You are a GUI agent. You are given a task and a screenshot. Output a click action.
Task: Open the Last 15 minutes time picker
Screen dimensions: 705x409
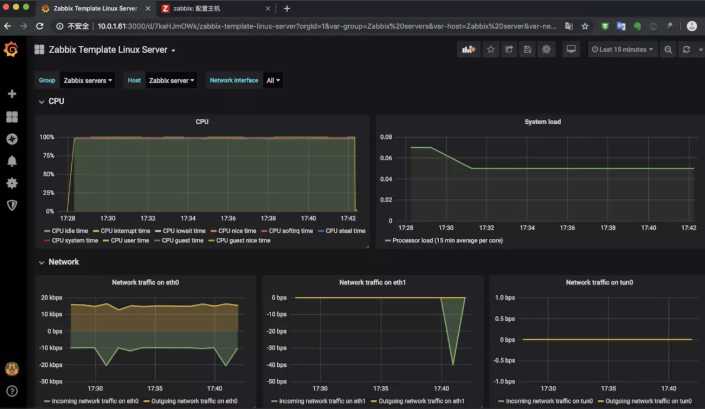click(622, 49)
